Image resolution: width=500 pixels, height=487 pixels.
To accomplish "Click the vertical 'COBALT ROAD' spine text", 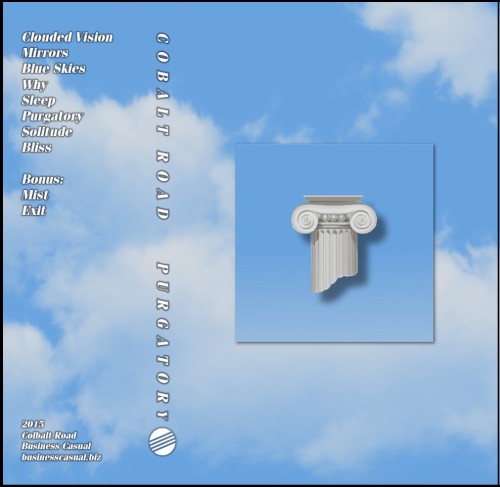I will [163, 126].
